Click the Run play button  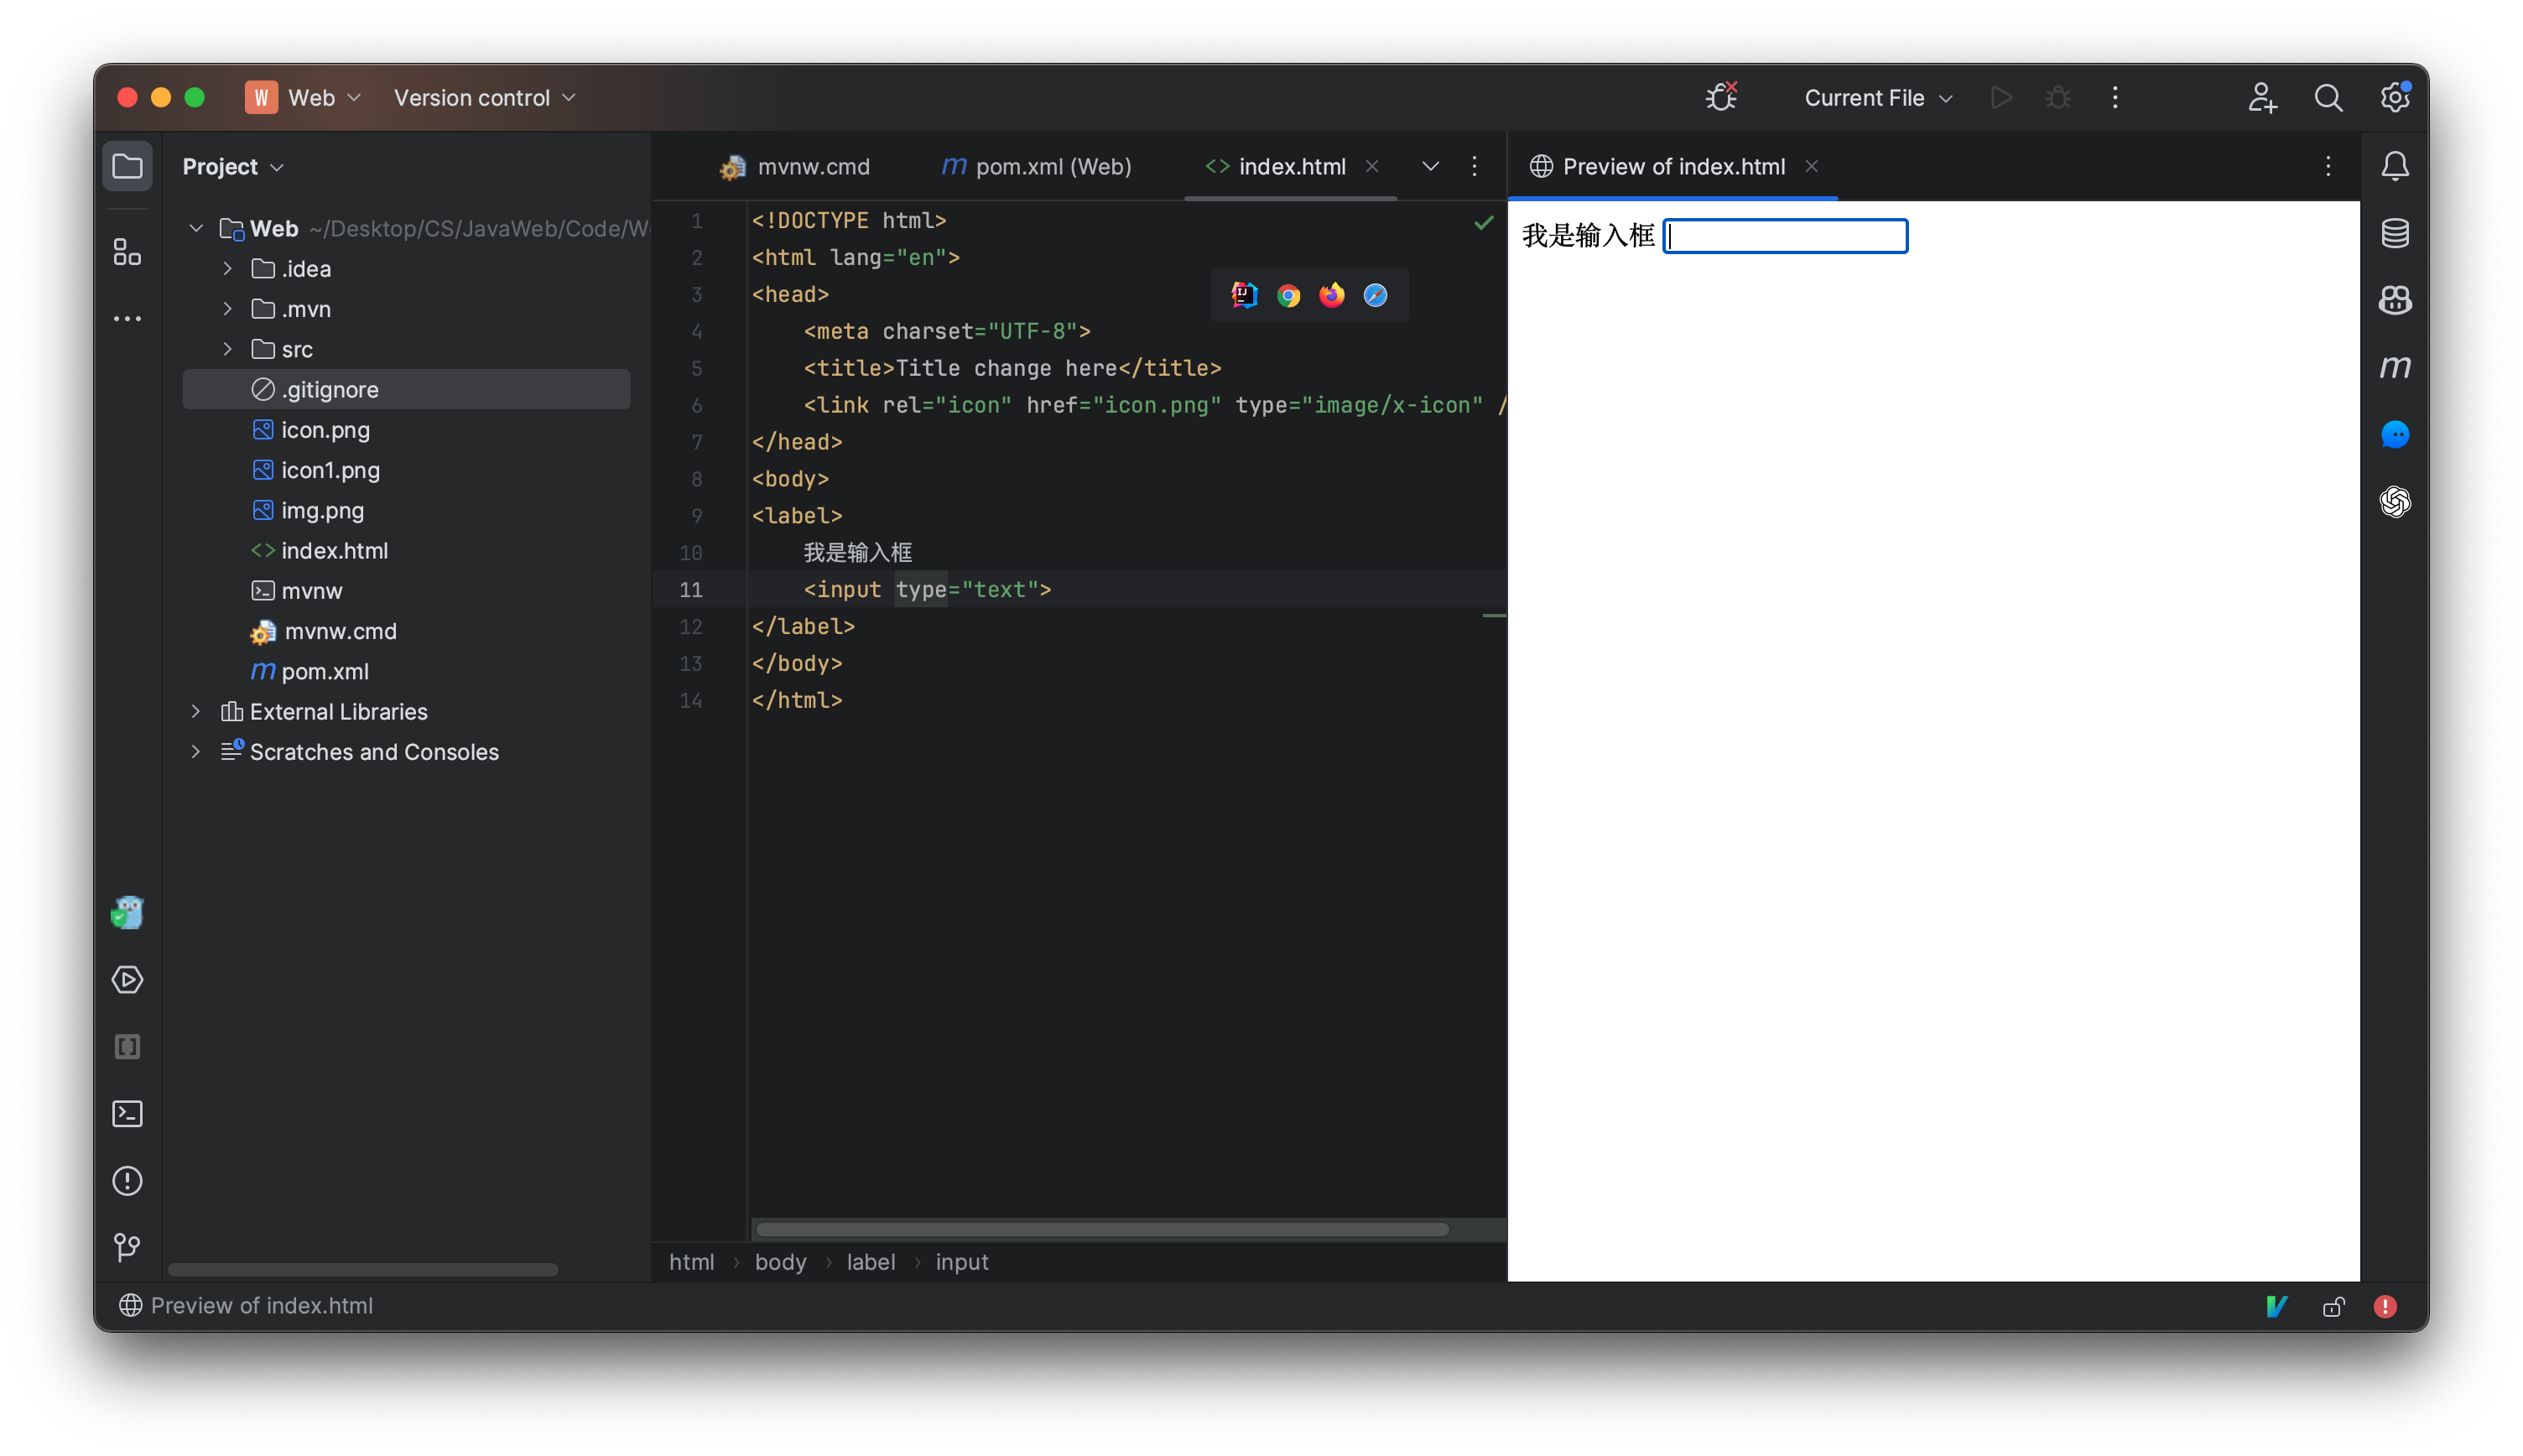tap(2001, 98)
